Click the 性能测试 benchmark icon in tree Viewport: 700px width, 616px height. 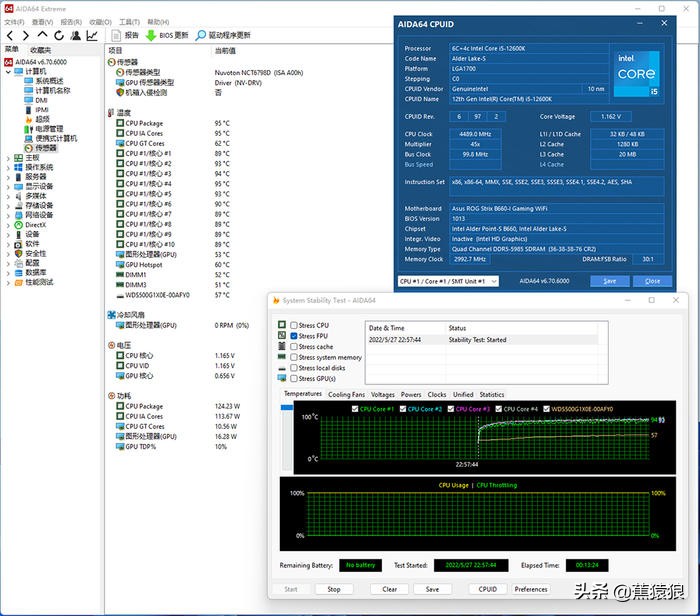[x=18, y=283]
